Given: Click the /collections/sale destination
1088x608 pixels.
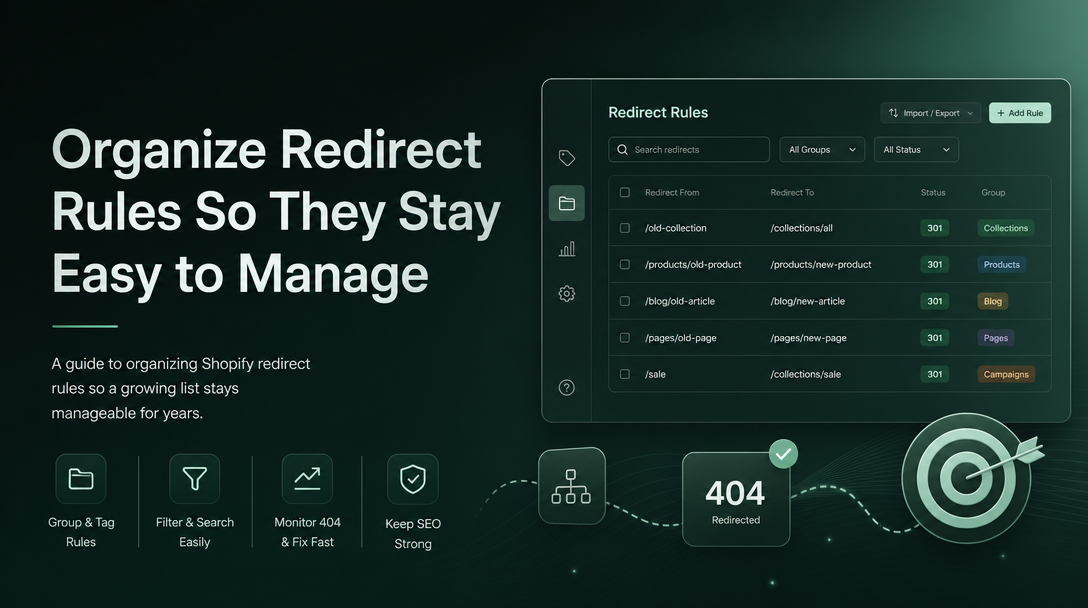Looking at the screenshot, I should (806, 374).
